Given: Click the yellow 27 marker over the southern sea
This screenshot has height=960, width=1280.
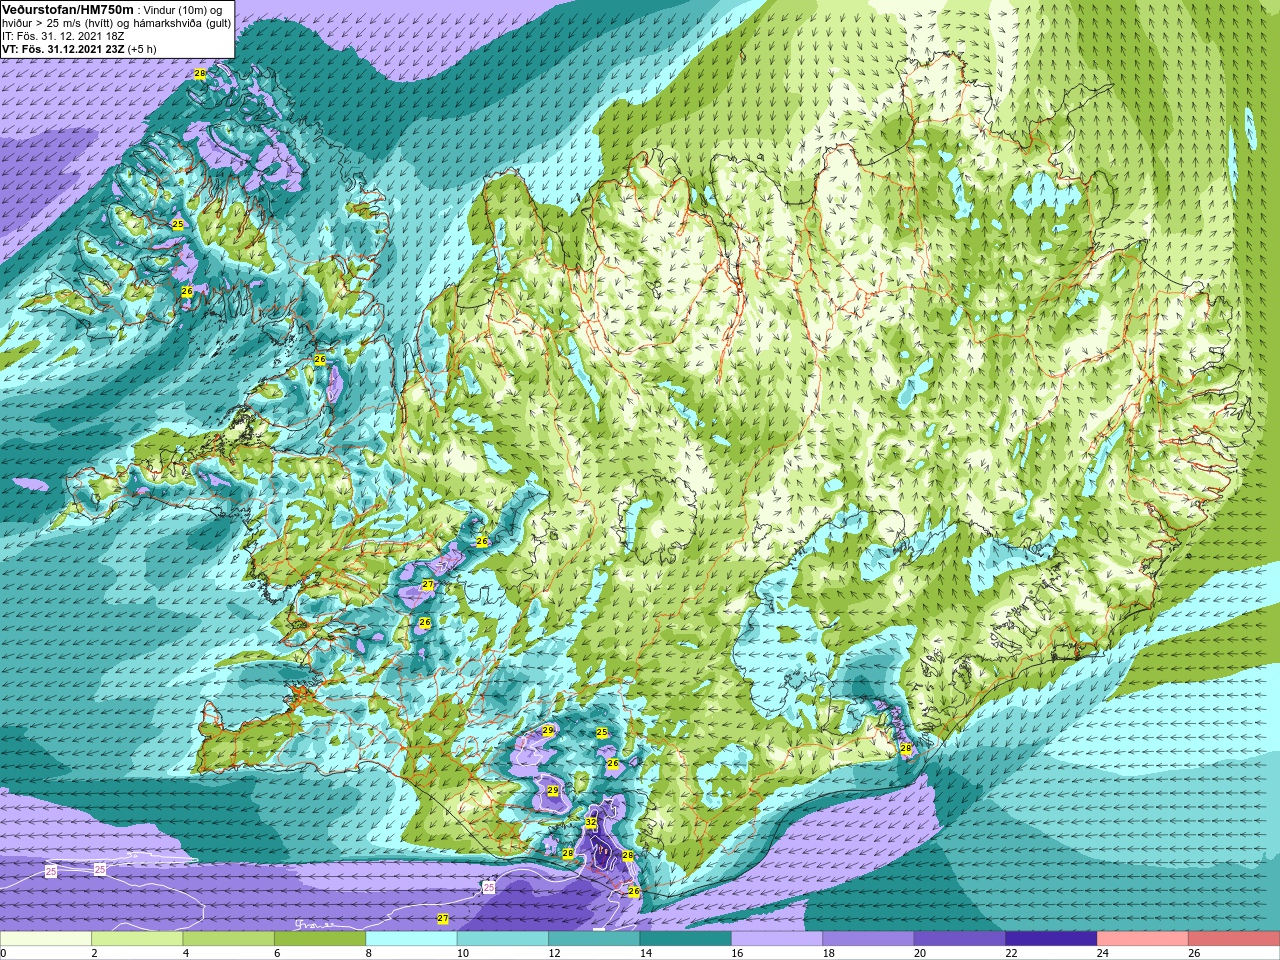Looking at the screenshot, I should (x=443, y=918).
